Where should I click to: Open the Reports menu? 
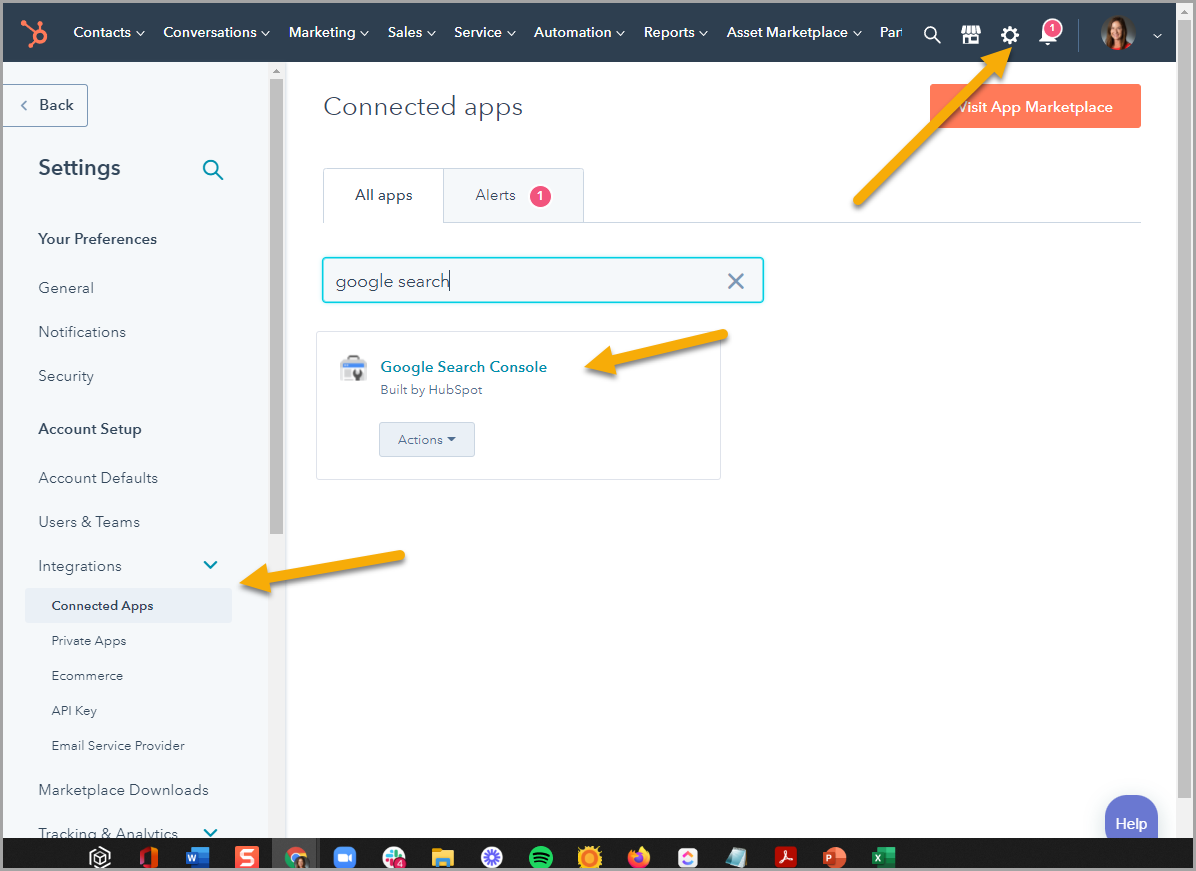coord(676,33)
